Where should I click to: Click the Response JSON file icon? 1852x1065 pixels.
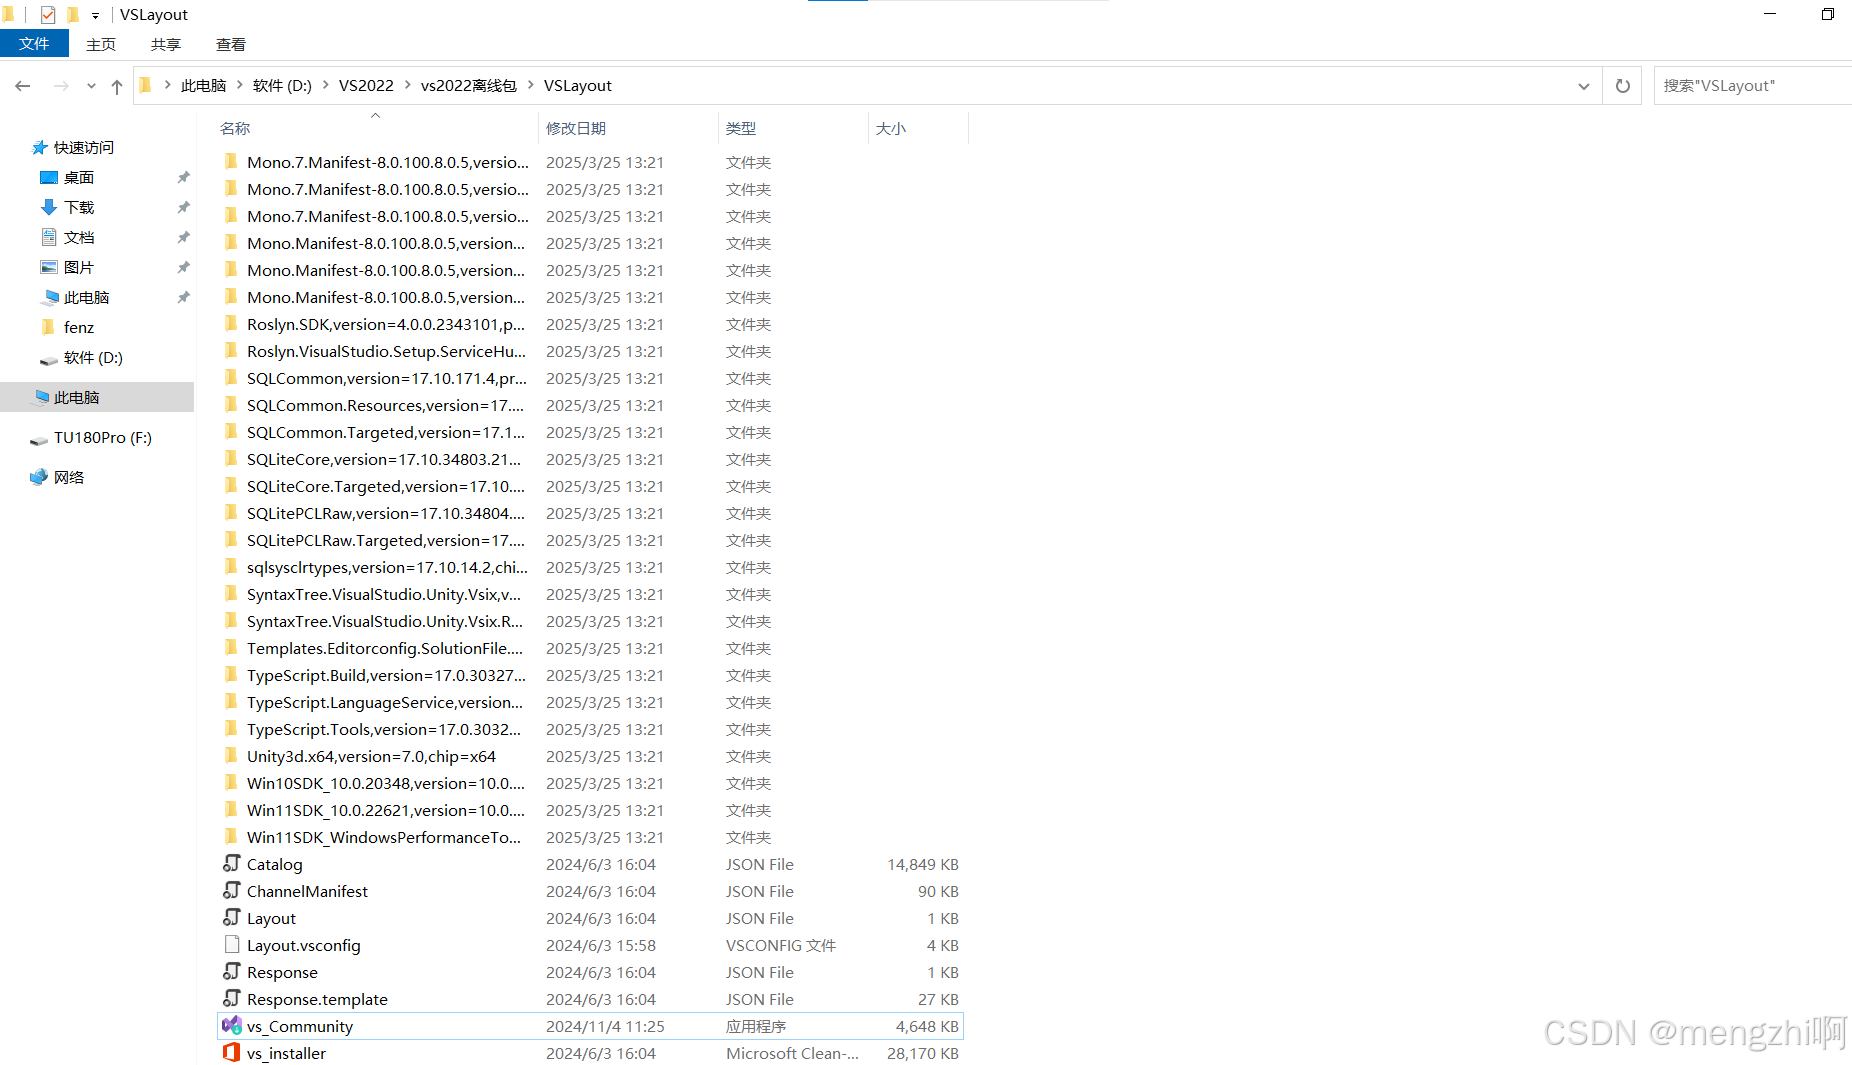click(231, 971)
